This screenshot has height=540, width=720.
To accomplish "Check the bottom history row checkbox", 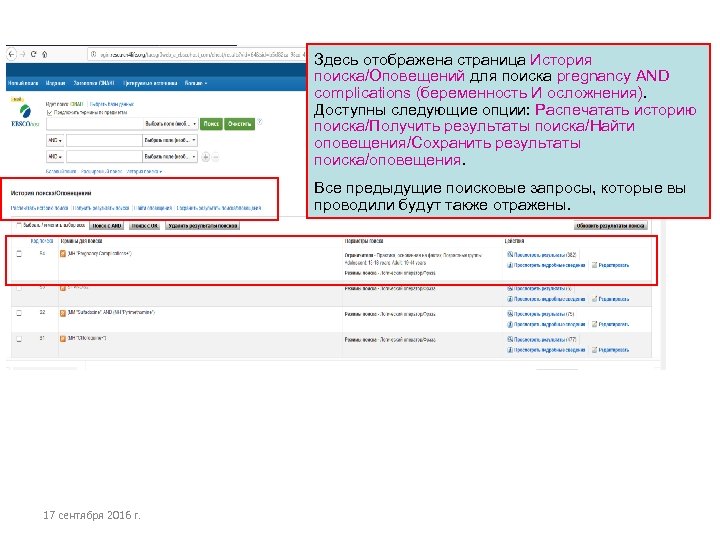I will 19,339.
